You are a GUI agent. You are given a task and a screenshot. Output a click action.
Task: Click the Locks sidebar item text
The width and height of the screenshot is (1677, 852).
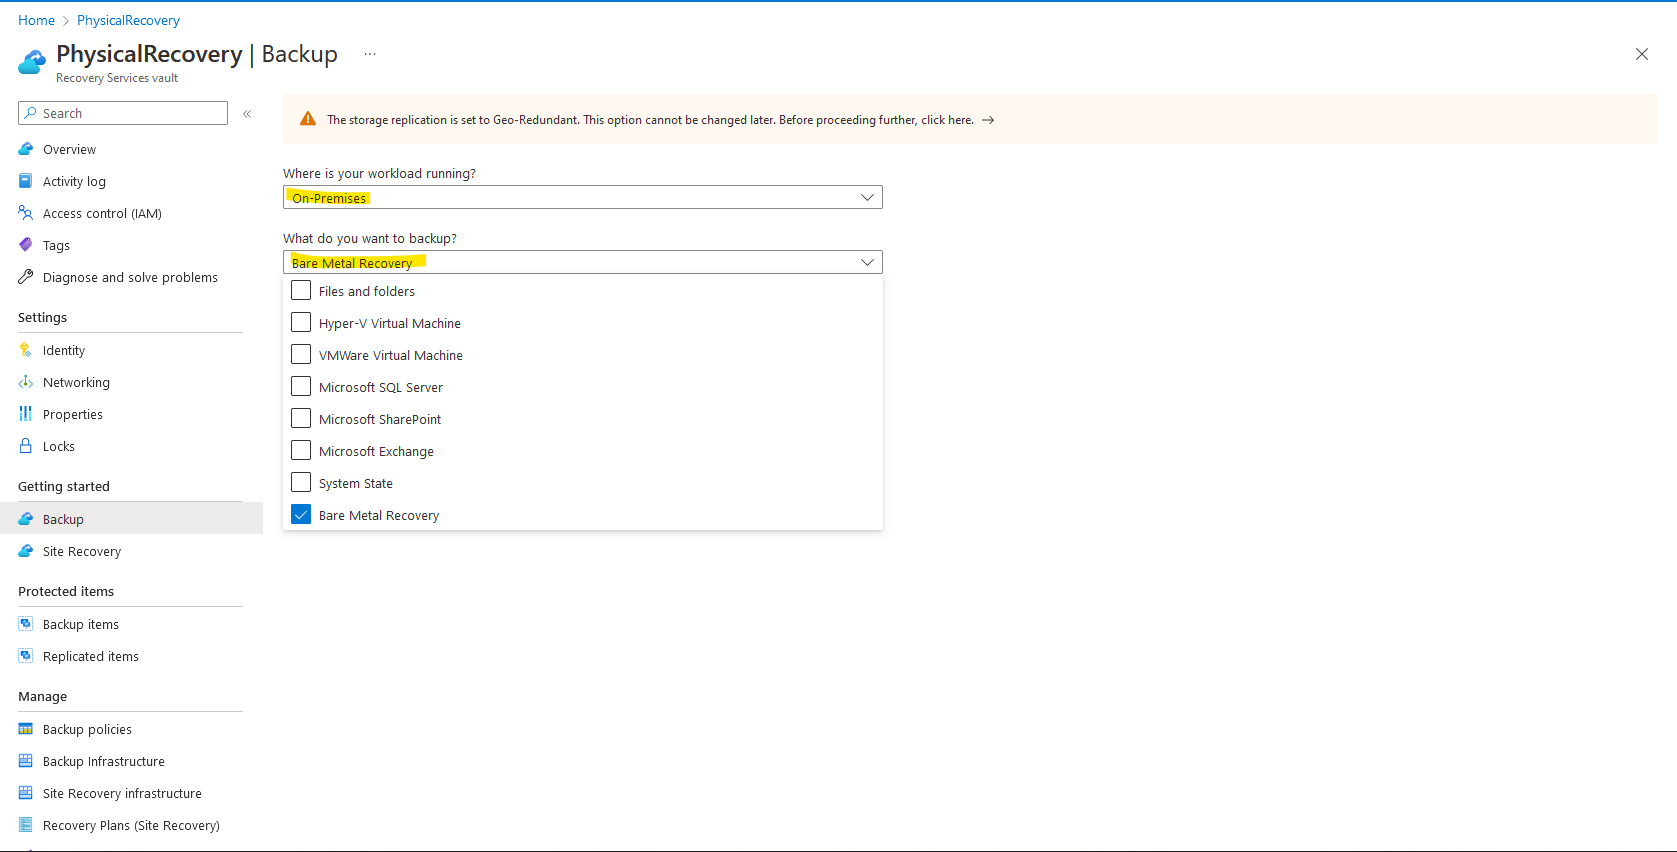click(x=59, y=447)
